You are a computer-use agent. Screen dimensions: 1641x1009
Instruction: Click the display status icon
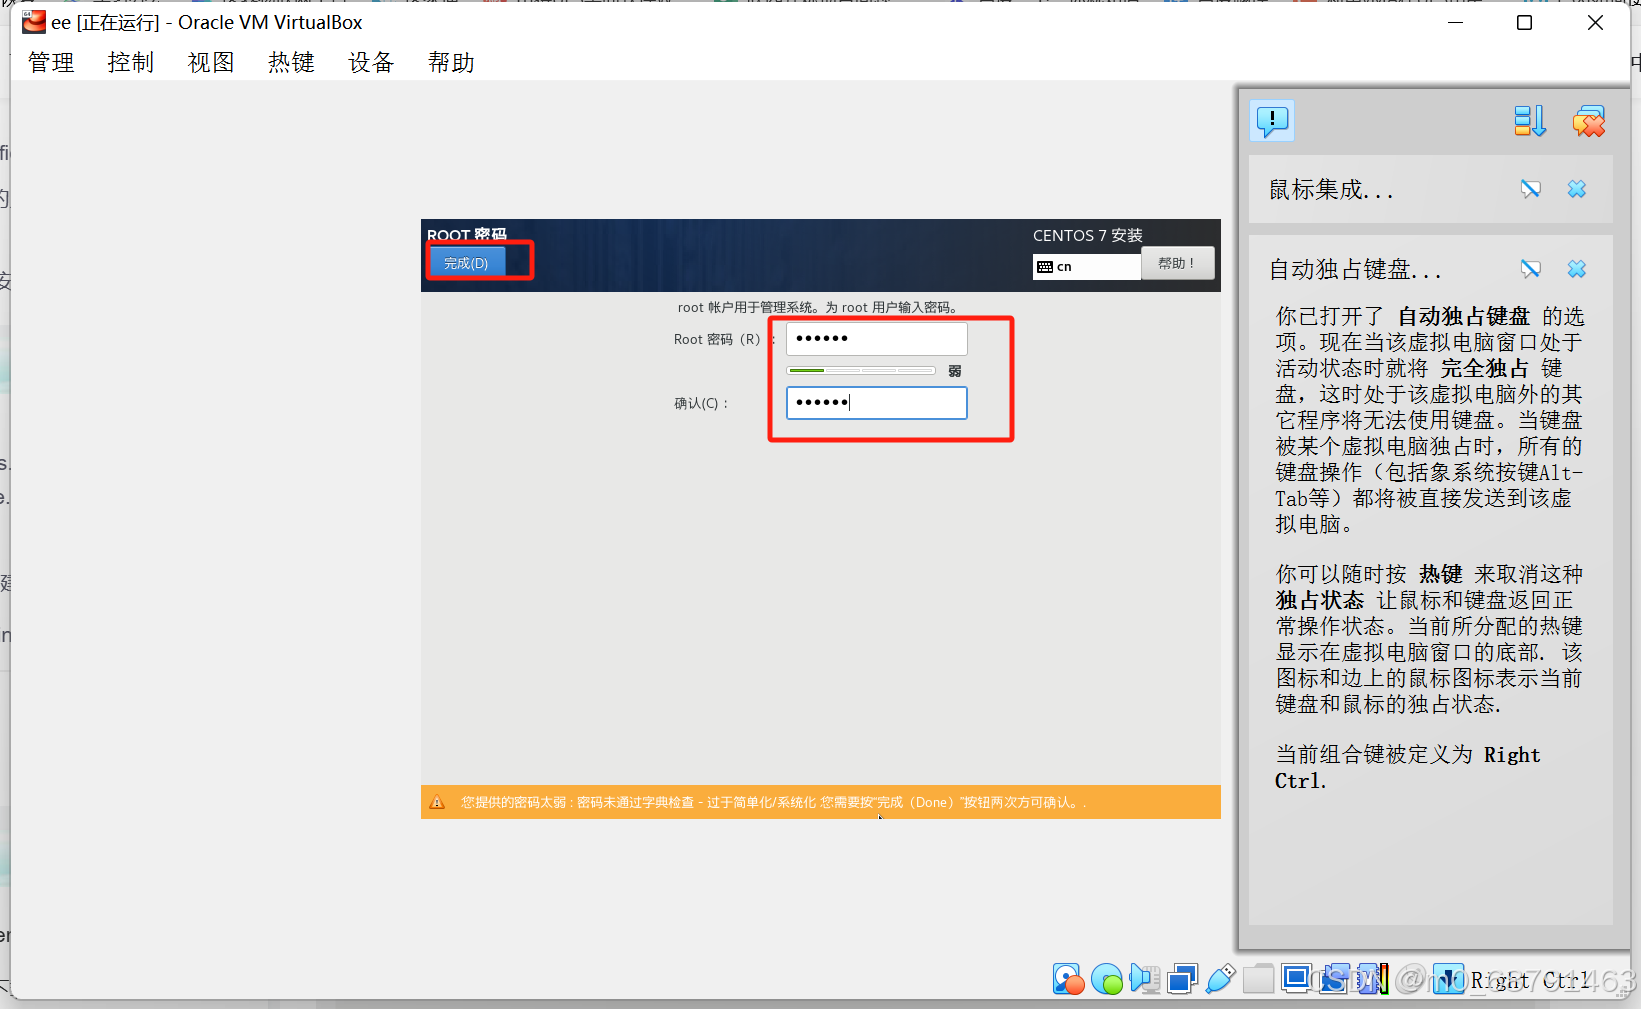(1296, 978)
